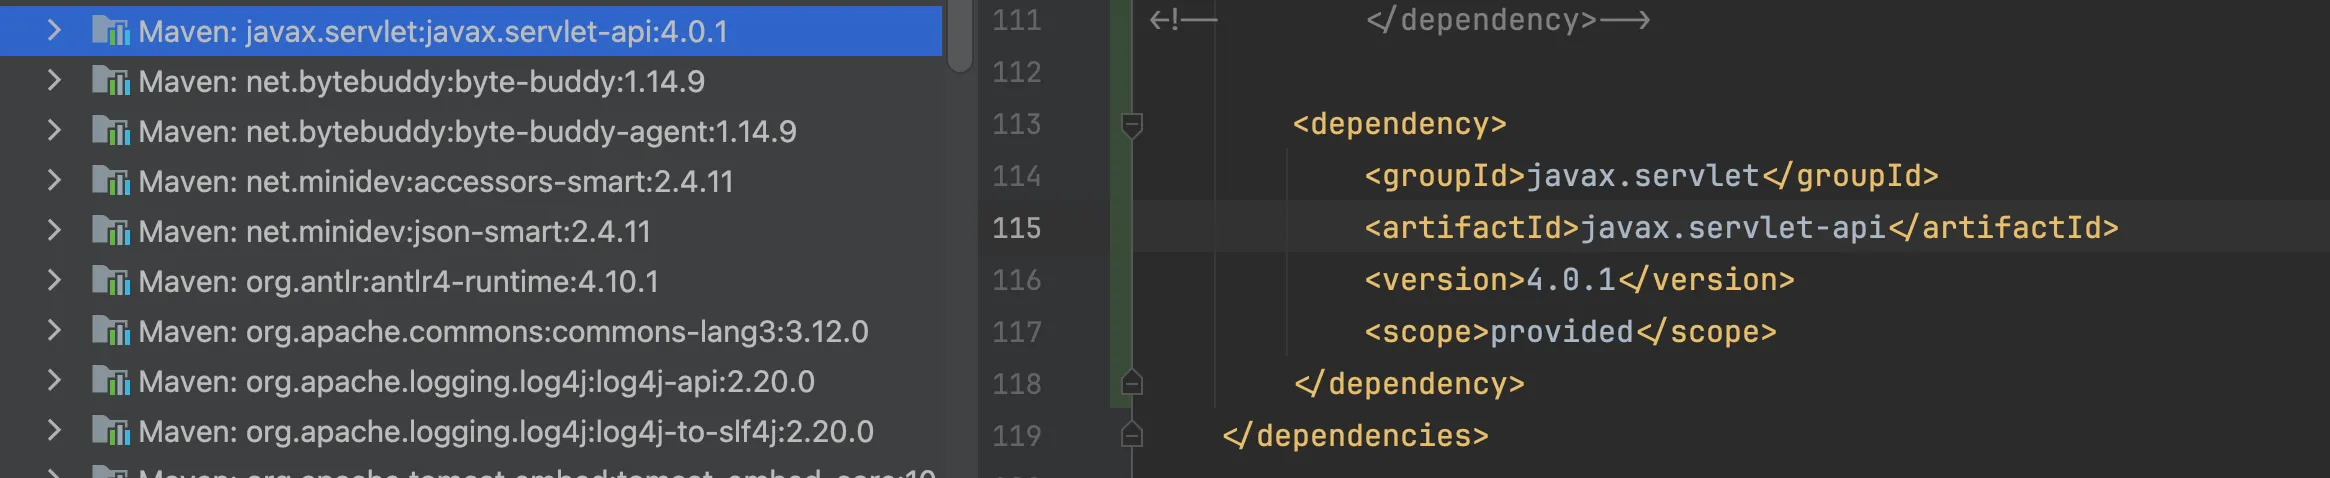This screenshot has width=2330, height=478.
Task: Click the opening <artifactId> tag
Action: coord(1472,228)
